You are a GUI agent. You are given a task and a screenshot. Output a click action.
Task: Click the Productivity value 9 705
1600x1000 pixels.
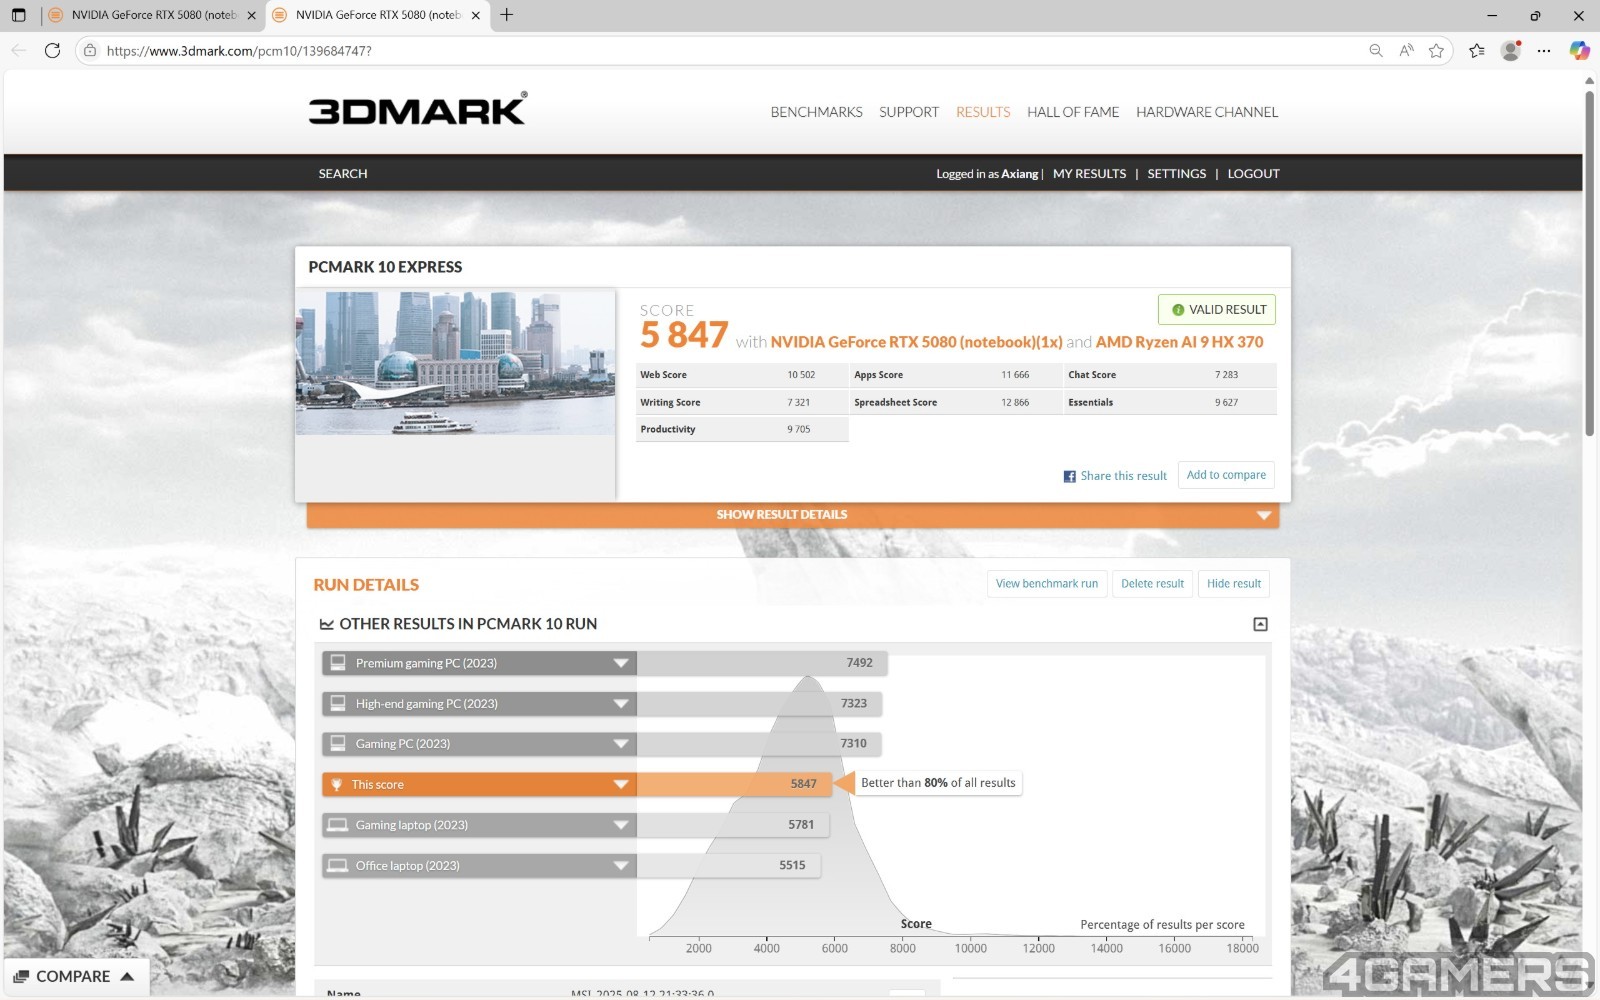[799, 429]
